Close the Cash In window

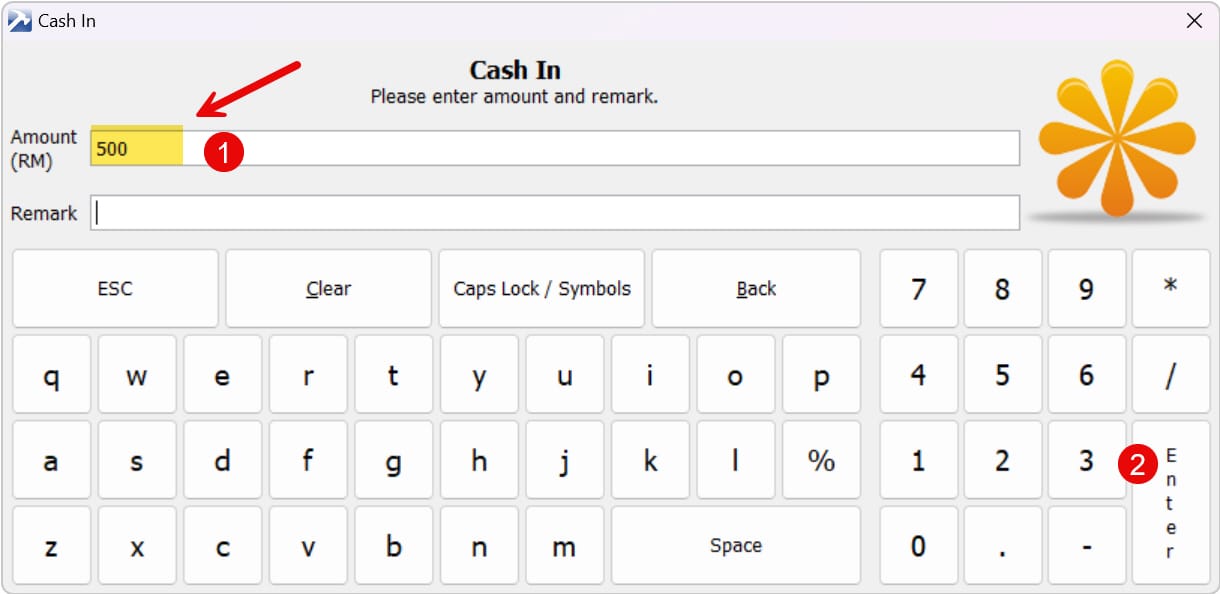[x=1194, y=20]
